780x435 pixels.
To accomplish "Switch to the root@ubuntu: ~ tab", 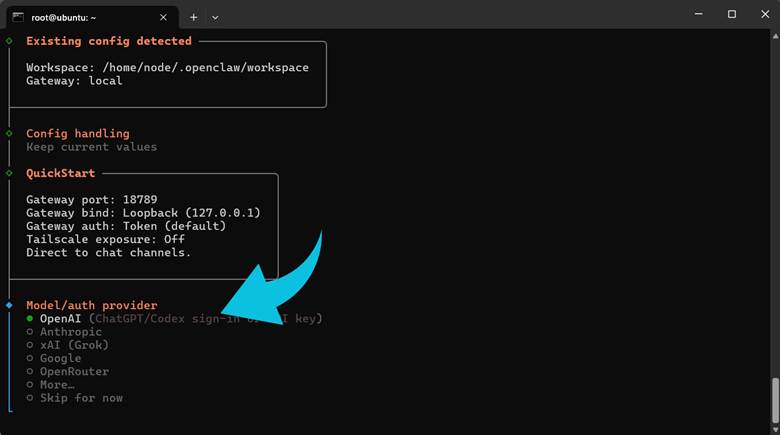I will (92, 17).
